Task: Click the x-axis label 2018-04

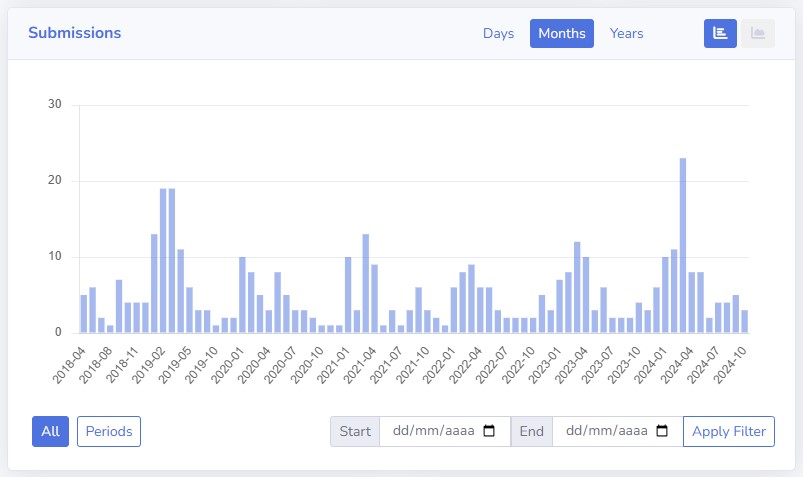Action: 69,365
